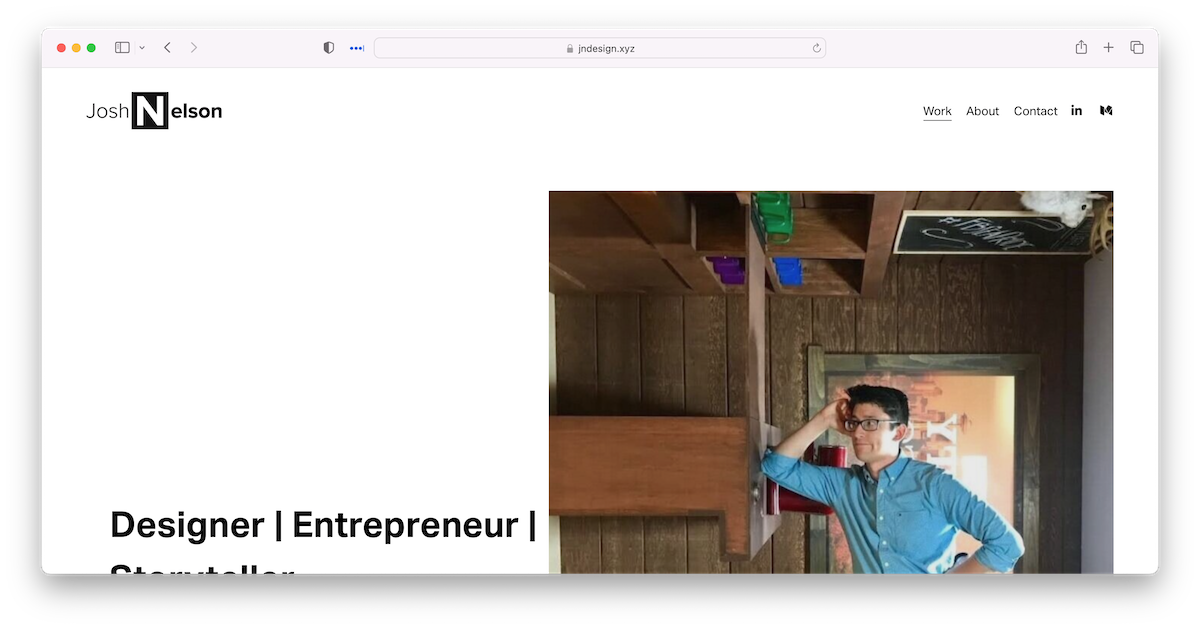
Task: Click the padlock icon beside the URL
Action: click(x=570, y=48)
